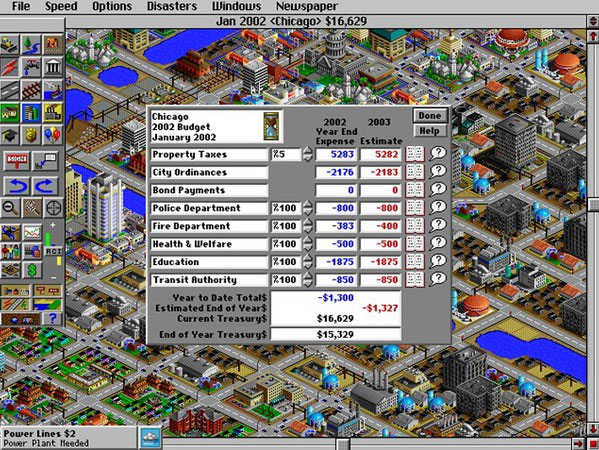Click the Help button in budget
This screenshot has height=450, width=599.
(430, 131)
